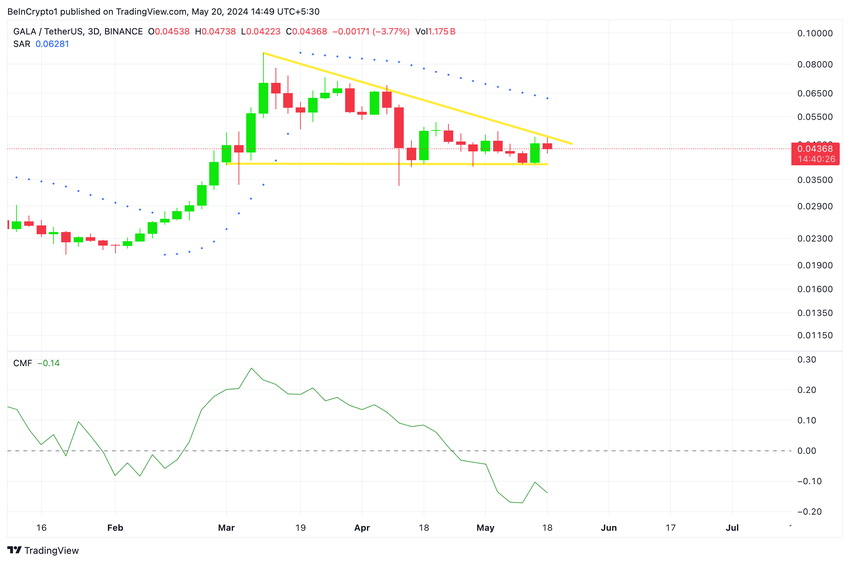The image size is (850, 563).
Task: Click the 0.01900 price axis label
Action: (x=815, y=265)
